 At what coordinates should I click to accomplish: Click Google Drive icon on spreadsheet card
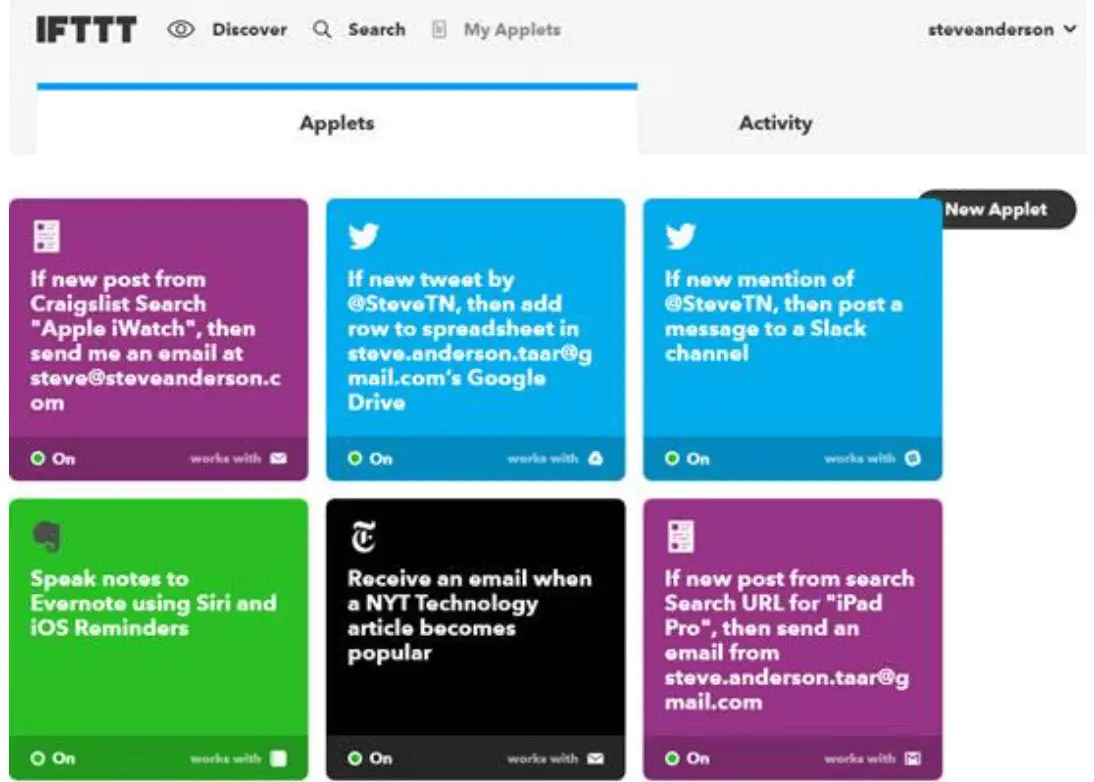pos(596,458)
